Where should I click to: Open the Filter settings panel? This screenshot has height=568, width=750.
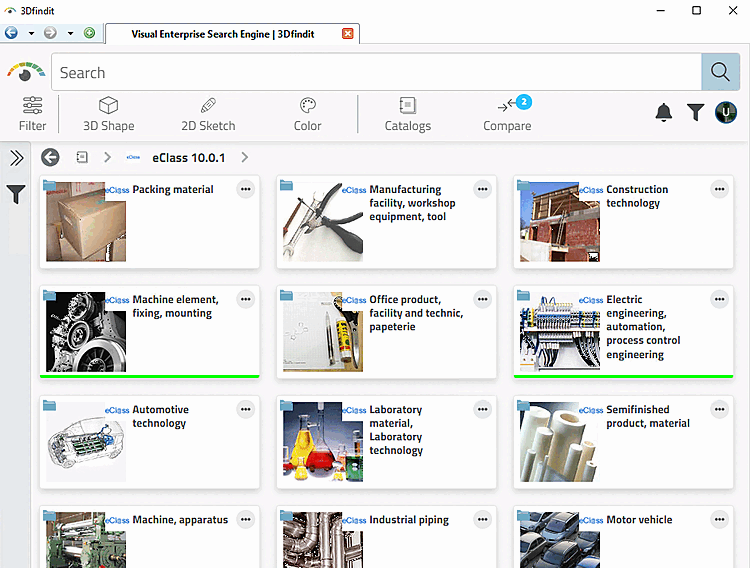pos(33,114)
